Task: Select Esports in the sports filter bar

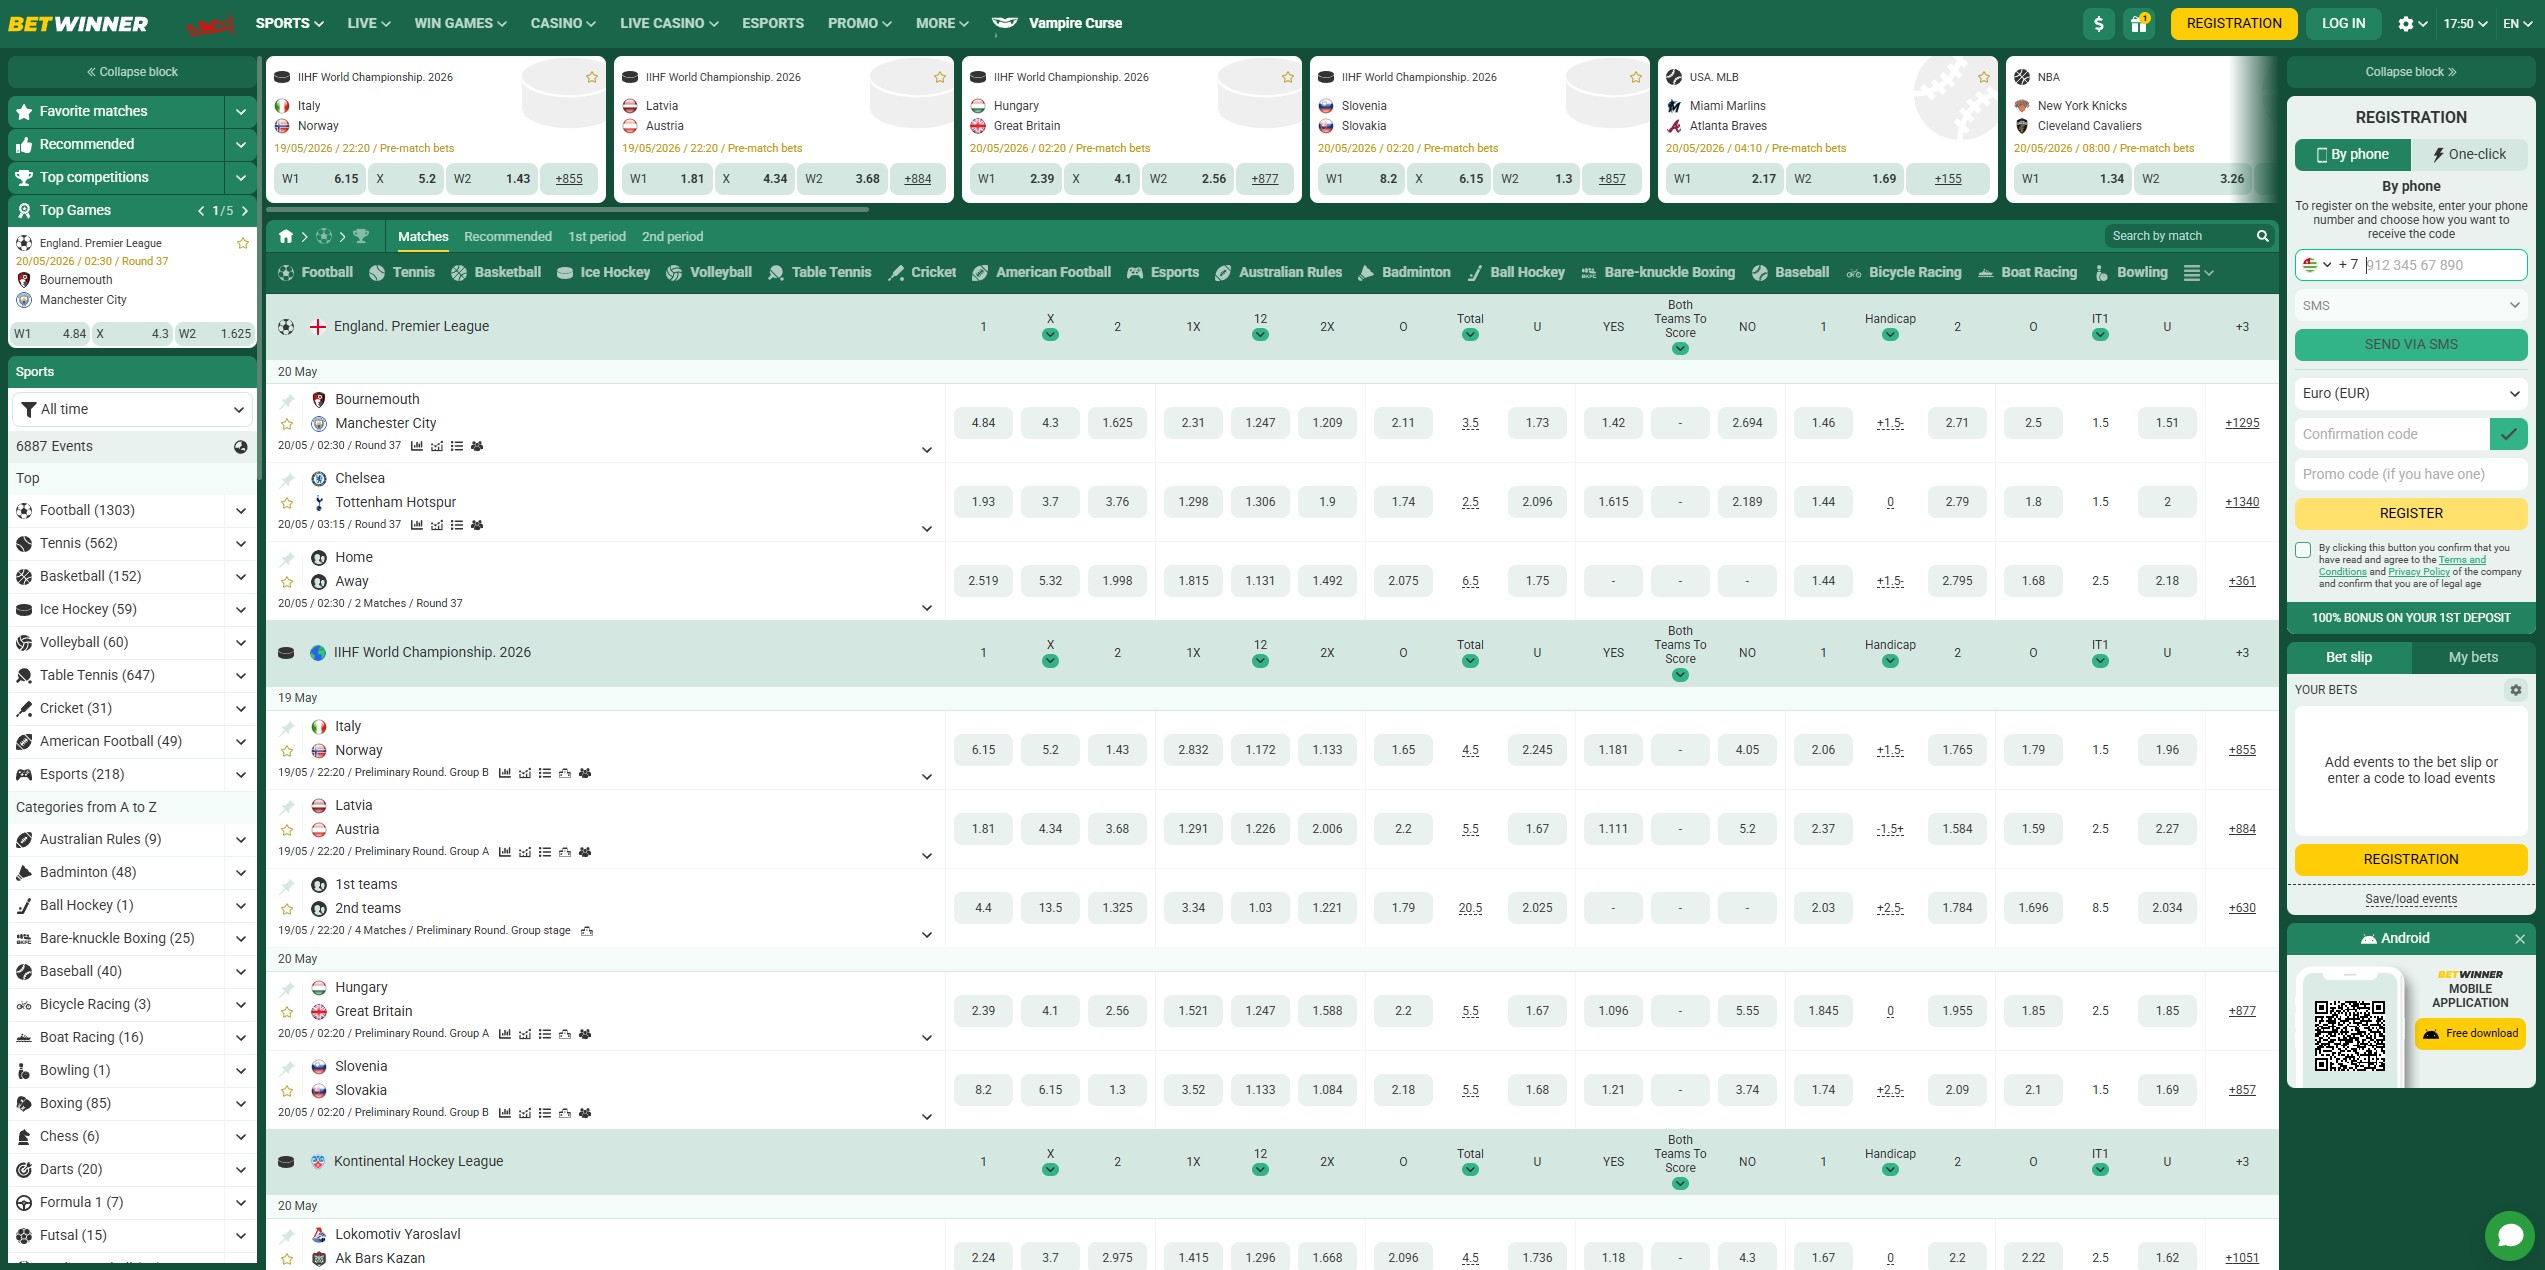Action: [1163, 272]
